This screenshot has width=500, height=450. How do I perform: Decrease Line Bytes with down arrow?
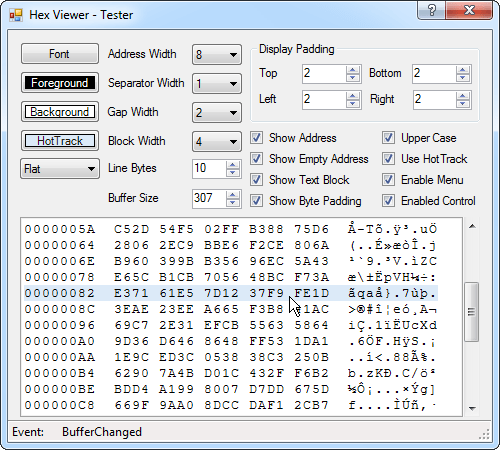tap(233, 172)
